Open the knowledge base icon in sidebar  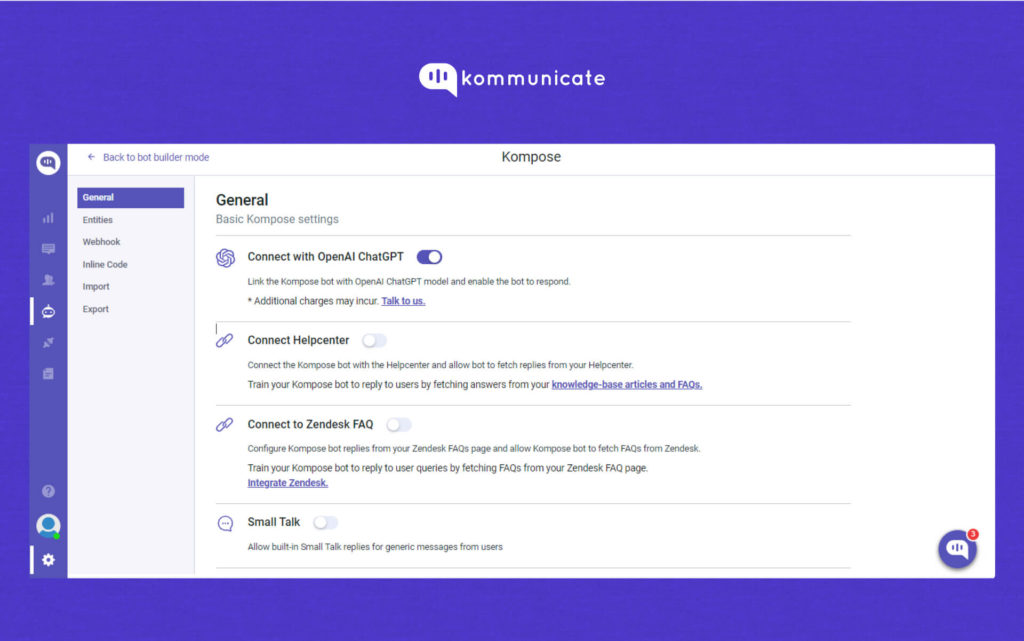point(48,374)
